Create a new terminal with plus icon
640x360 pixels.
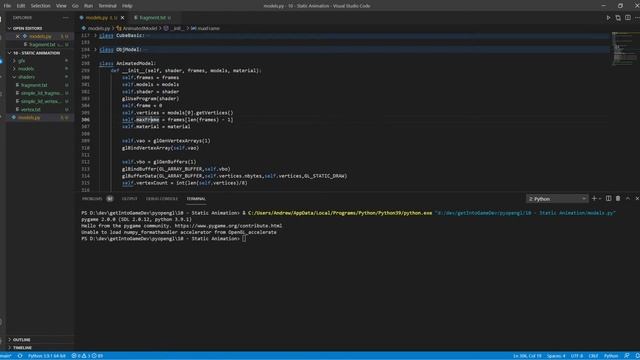coord(594,199)
